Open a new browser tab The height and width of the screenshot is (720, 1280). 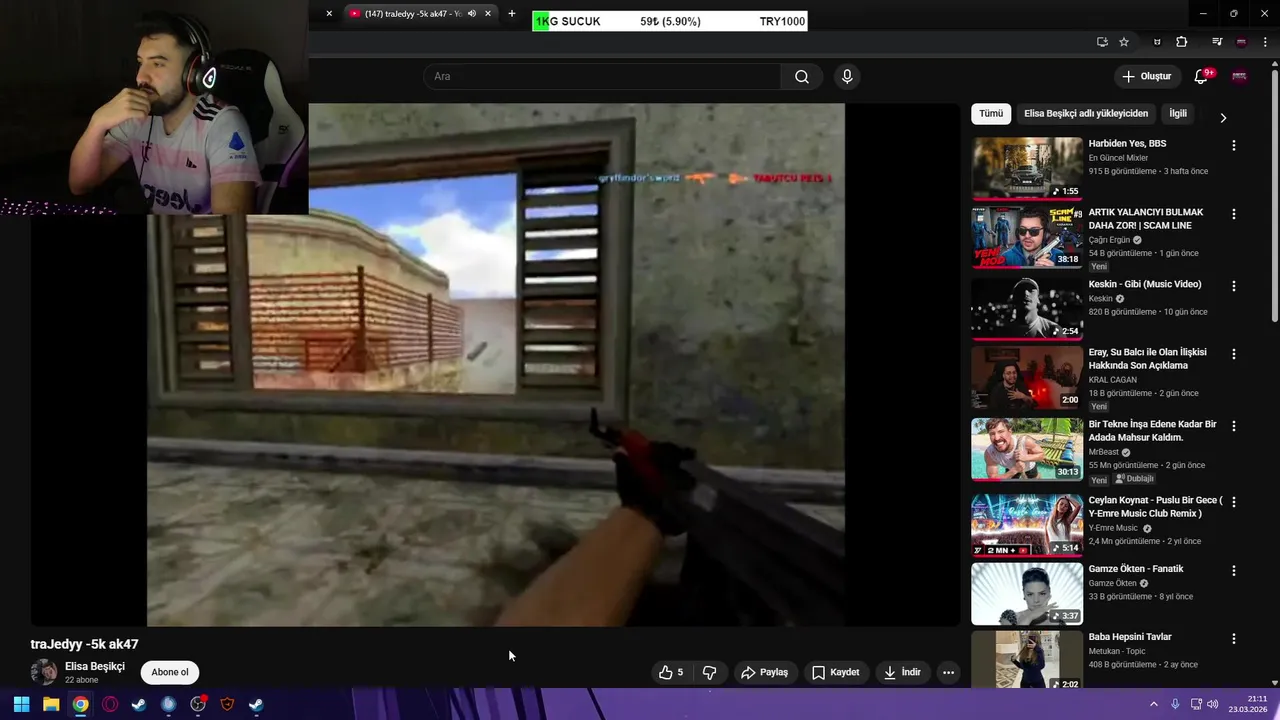(512, 13)
